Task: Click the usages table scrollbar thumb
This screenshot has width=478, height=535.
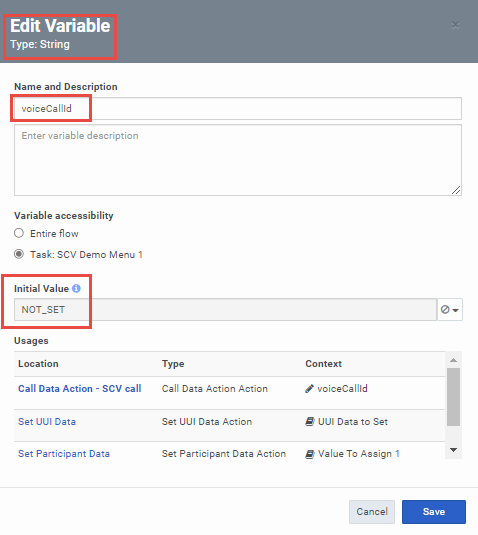Action: (453, 397)
